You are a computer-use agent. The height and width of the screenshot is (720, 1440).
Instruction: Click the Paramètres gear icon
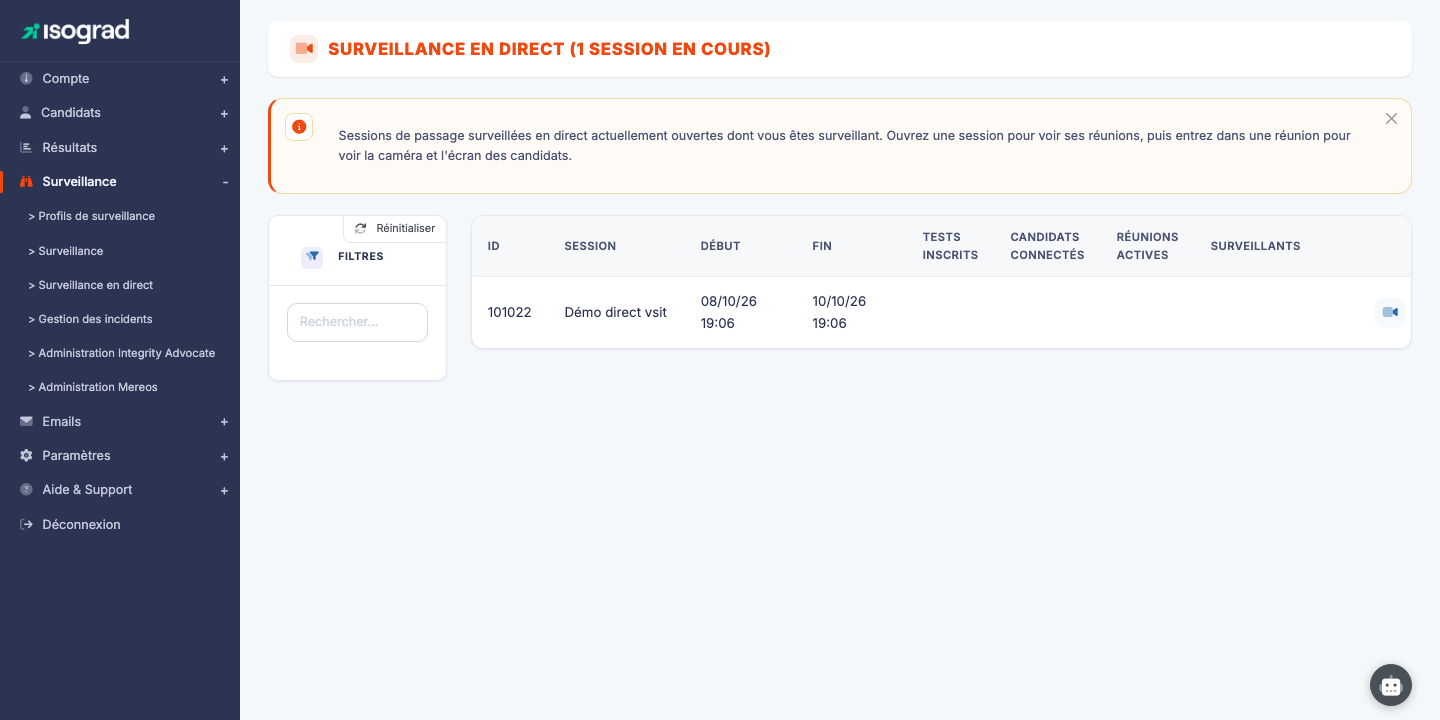point(26,455)
